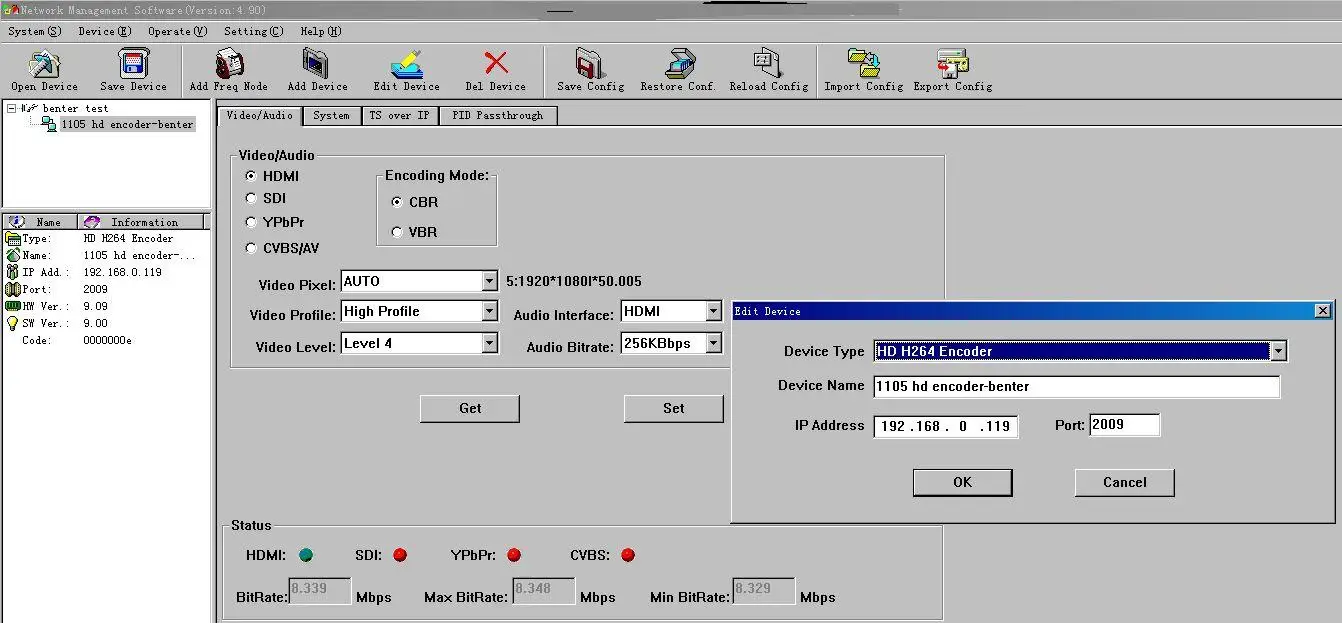The width and height of the screenshot is (1342, 623).
Task: Open a device with the Open Device icon
Action: 43,68
